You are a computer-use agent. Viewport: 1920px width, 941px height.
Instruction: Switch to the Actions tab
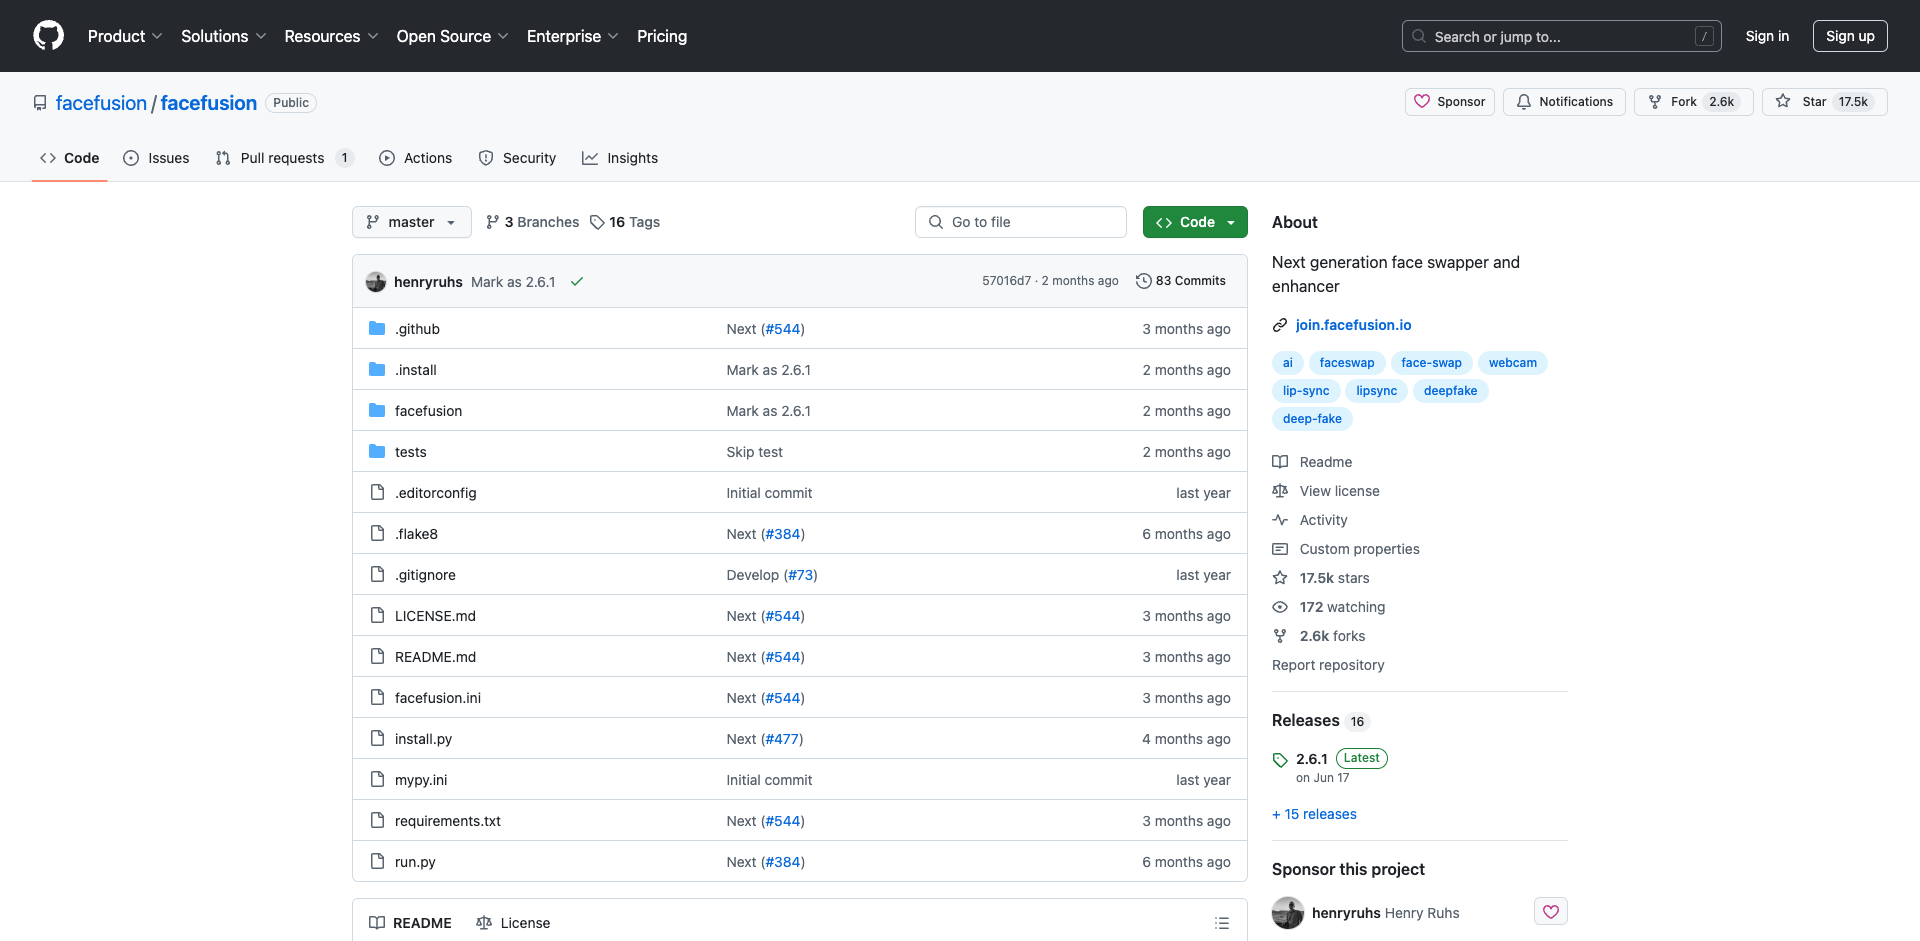415,158
